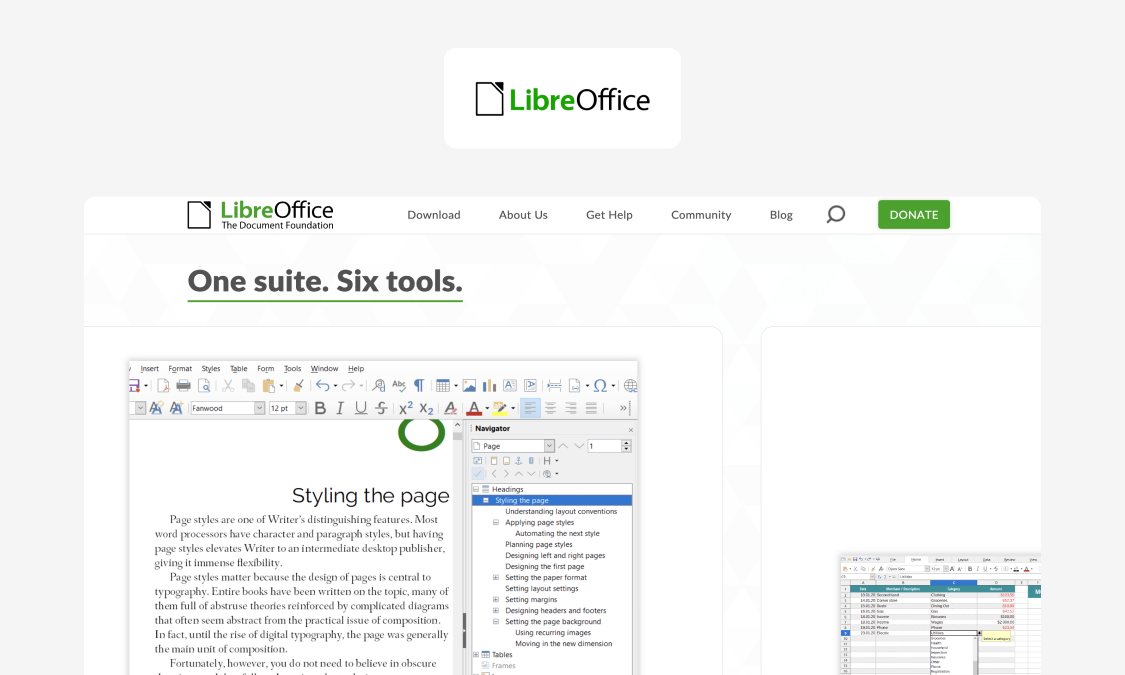1125x675 pixels.
Task: Click the Subscript icon
Action: (426, 408)
